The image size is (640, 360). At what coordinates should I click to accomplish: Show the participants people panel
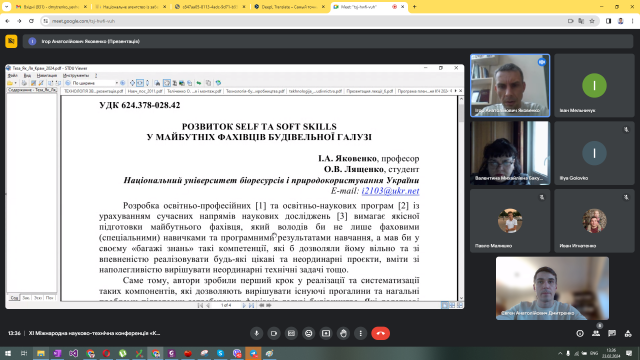coord(596,333)
